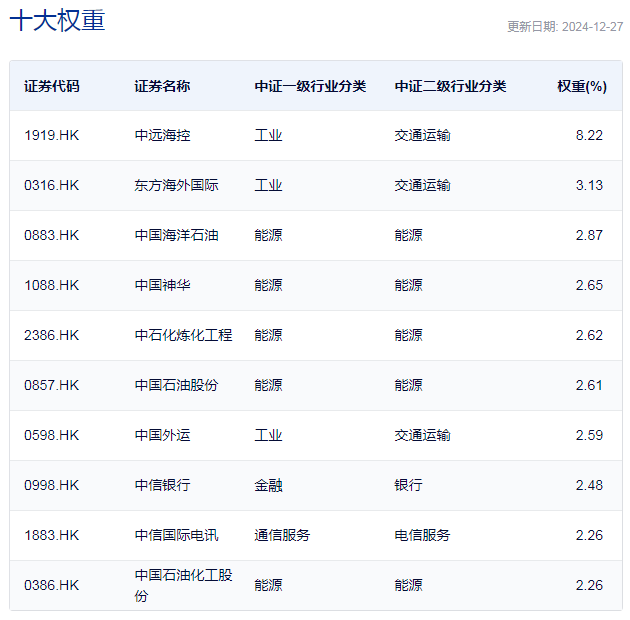Click second-level 能源 in 中石化炼化工程 row

coord(408,335)
